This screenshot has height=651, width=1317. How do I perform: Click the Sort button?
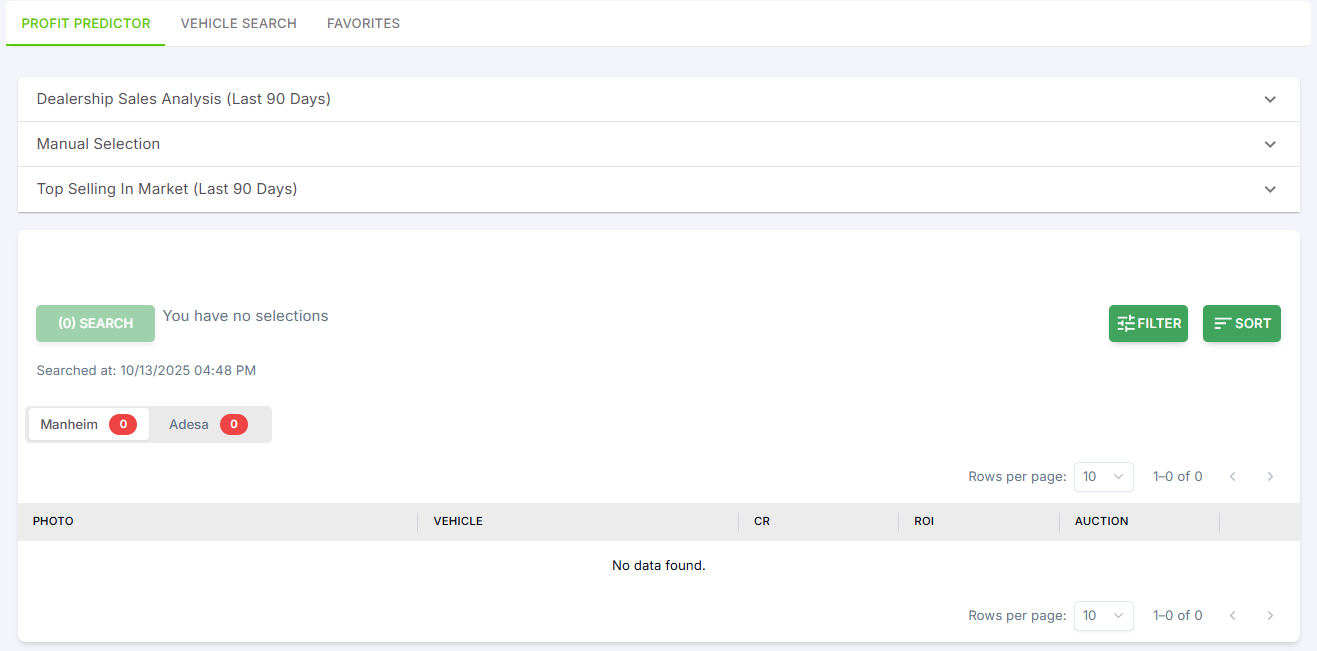[1241, 324]
